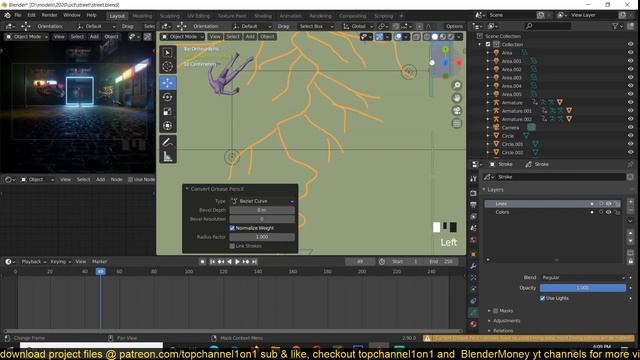Open the Render menu
This screenshot has height=360, width=640.
(49, 15)
